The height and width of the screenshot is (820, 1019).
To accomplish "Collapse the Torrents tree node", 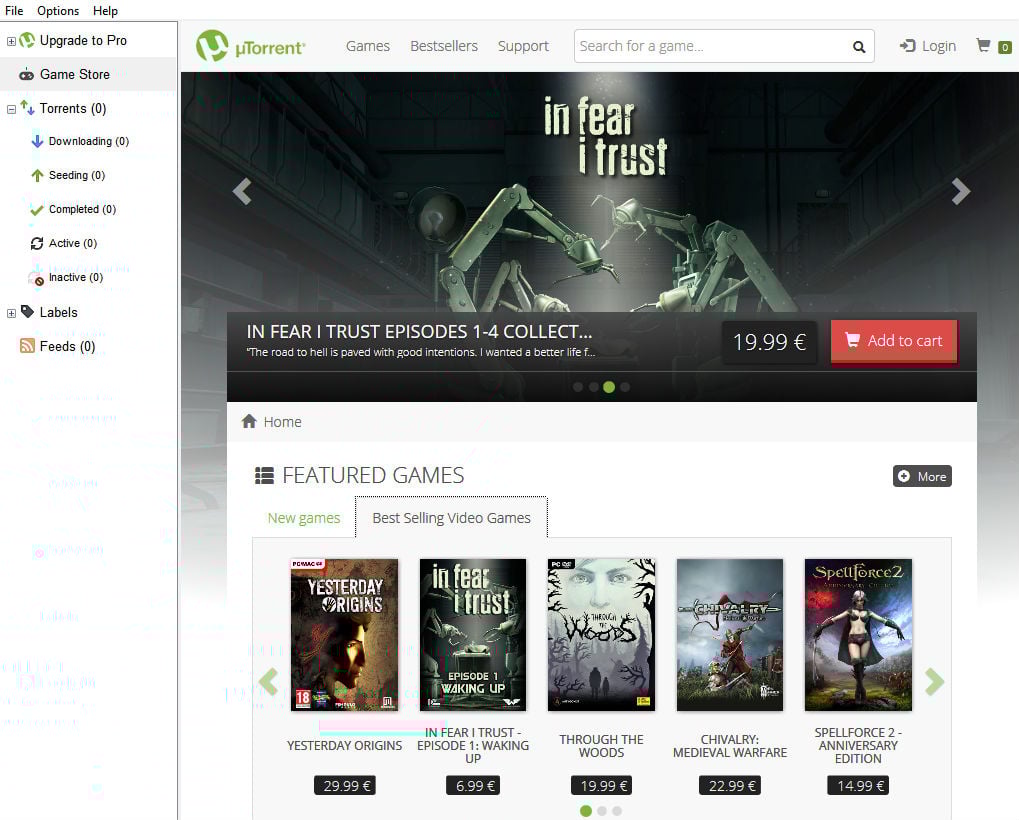I will pos(11,109).
